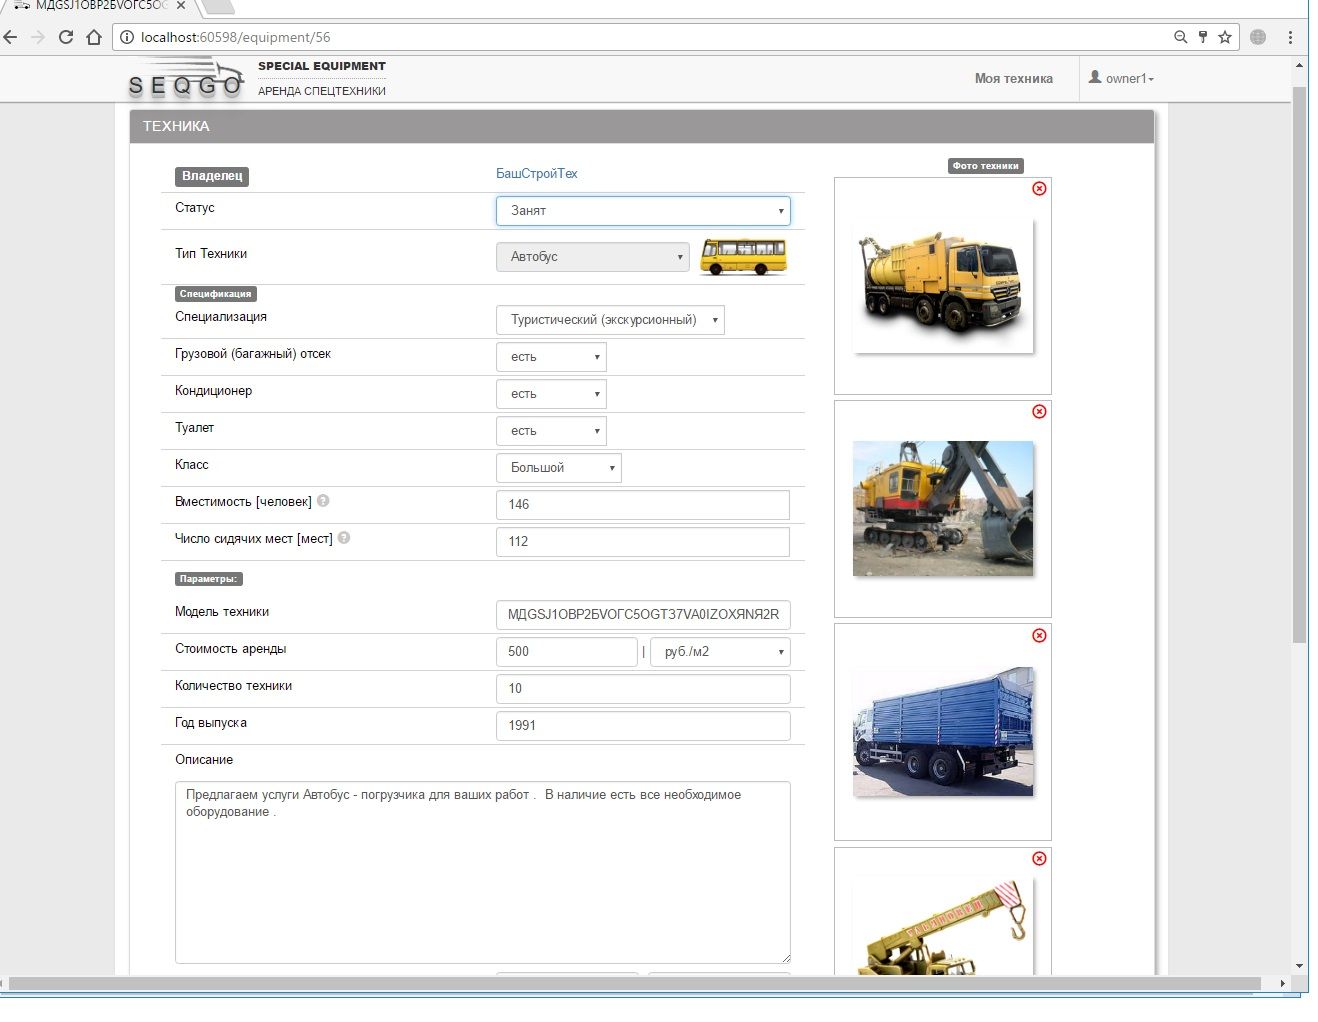Viewport: 1318px width, 1022px height.
Task: Open Кондиционер dropdown
Action: [551, 394]
